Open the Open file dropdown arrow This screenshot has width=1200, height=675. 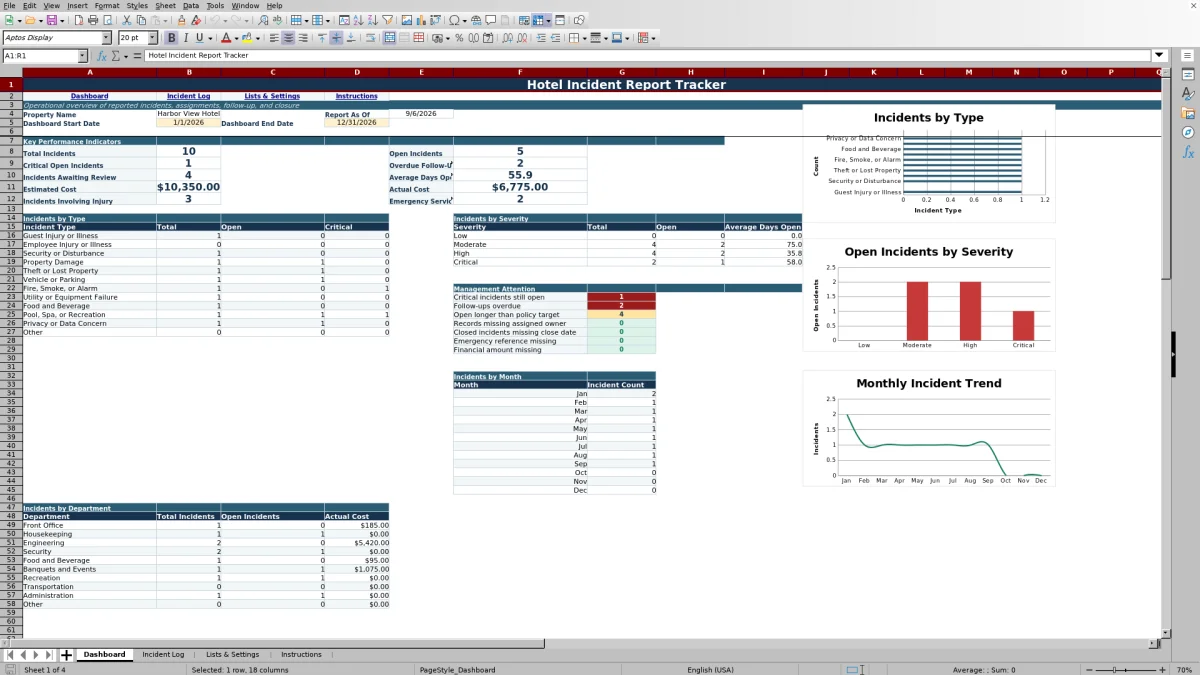pyautogui.click(x=39, y=20)
